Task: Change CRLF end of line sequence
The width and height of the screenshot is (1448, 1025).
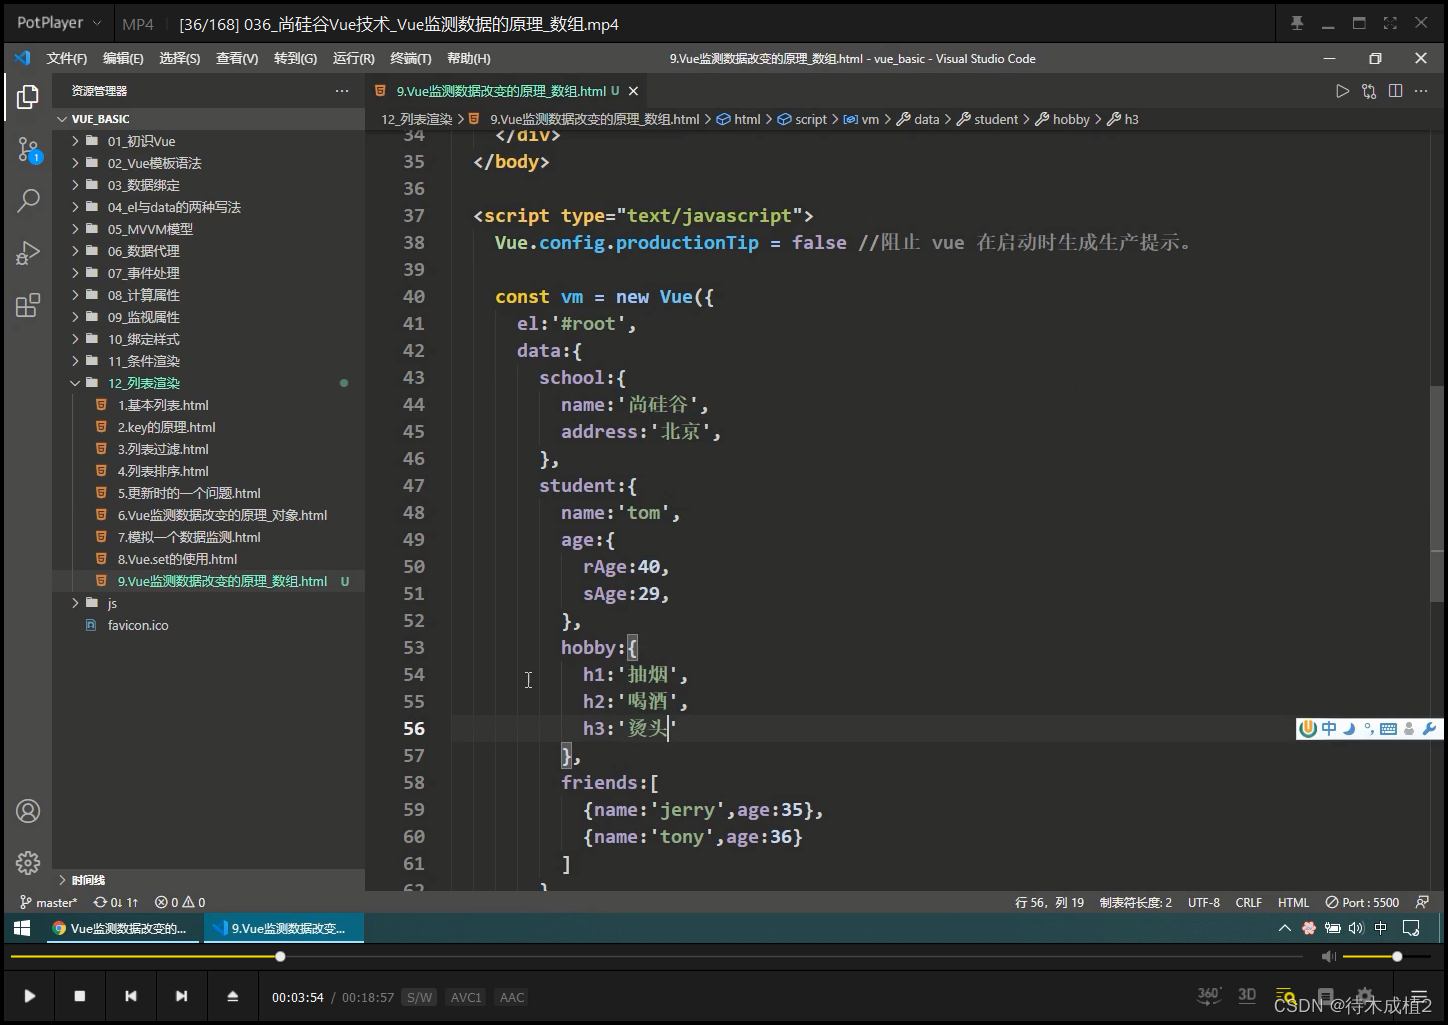Action: pos(1248,902)
